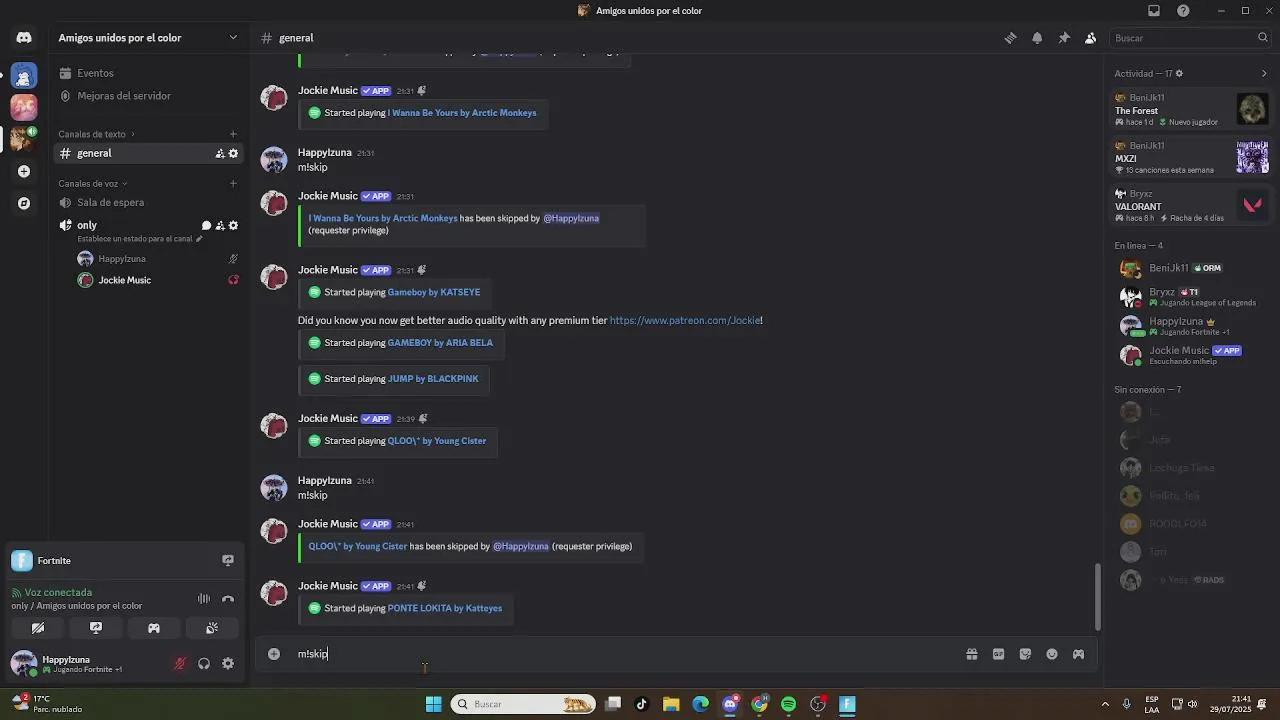The height and width of the screenshot is (720, 1280).
Task: Open the sticker picker icon
Action: point(1025,654)
